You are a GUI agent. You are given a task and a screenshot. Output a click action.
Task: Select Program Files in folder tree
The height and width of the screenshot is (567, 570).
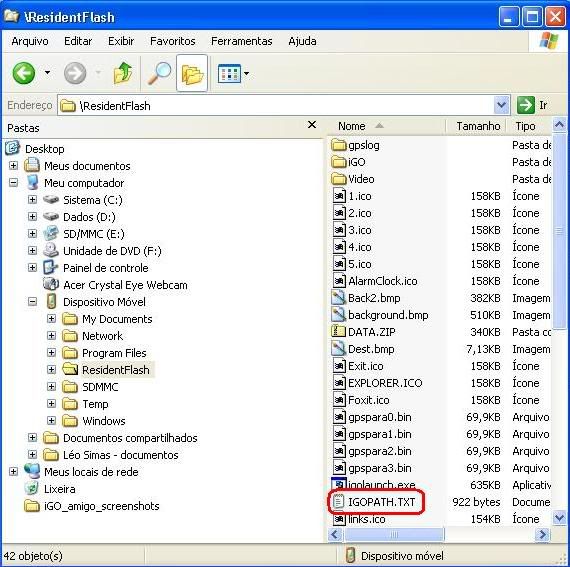[114, 353]
